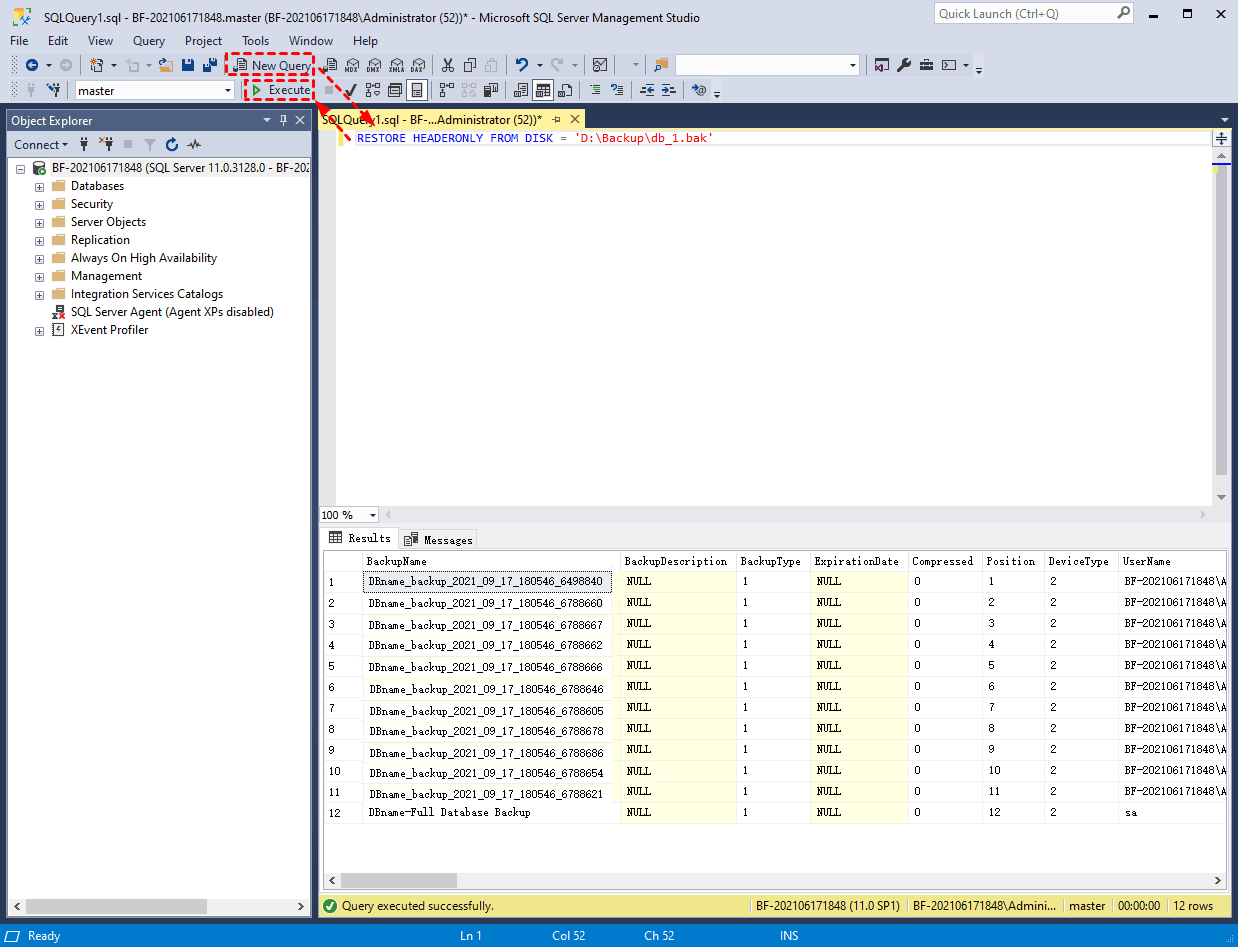Click the Cut scissors icon
Viewport: 1238px width, 947px height.
(x=447, y=65)
